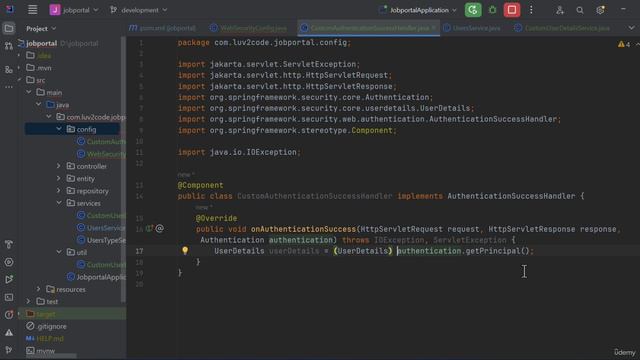640x360 pixels.
Task: Open the Commit tool window
Action: click(x=9, y=46)
